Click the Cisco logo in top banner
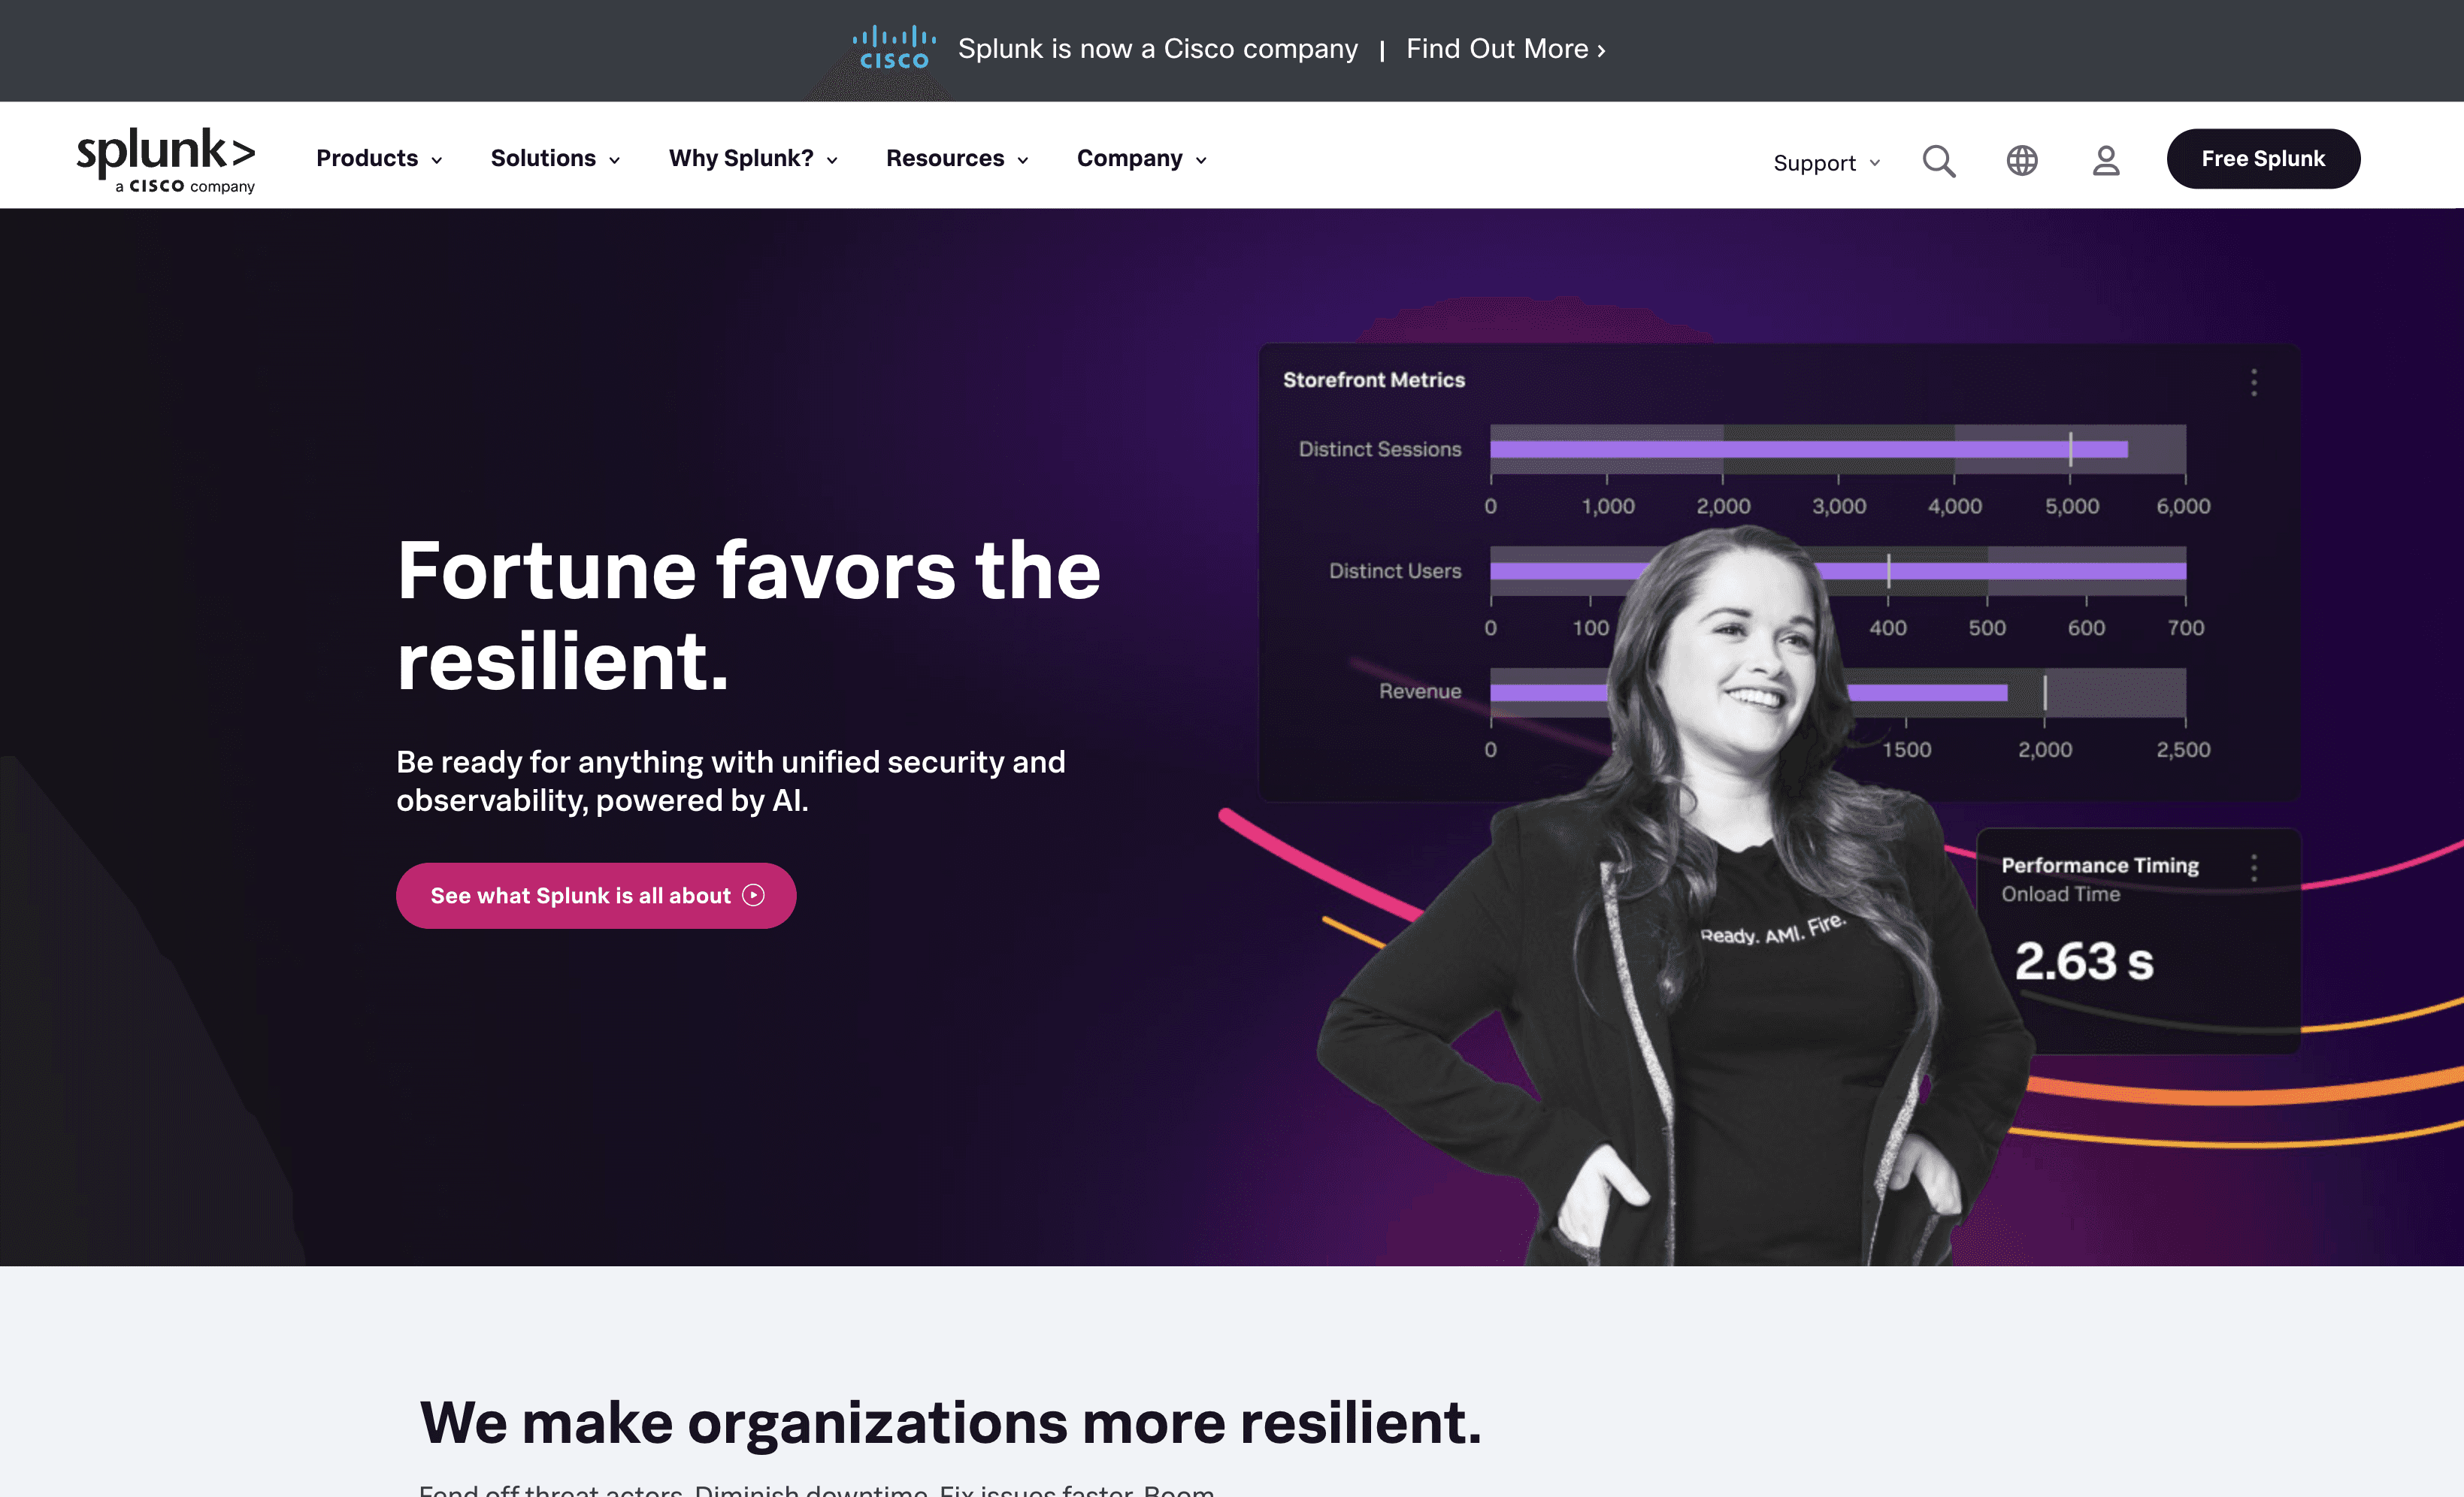Viewport: 2464px width, 1497px height. pos(894,48)
